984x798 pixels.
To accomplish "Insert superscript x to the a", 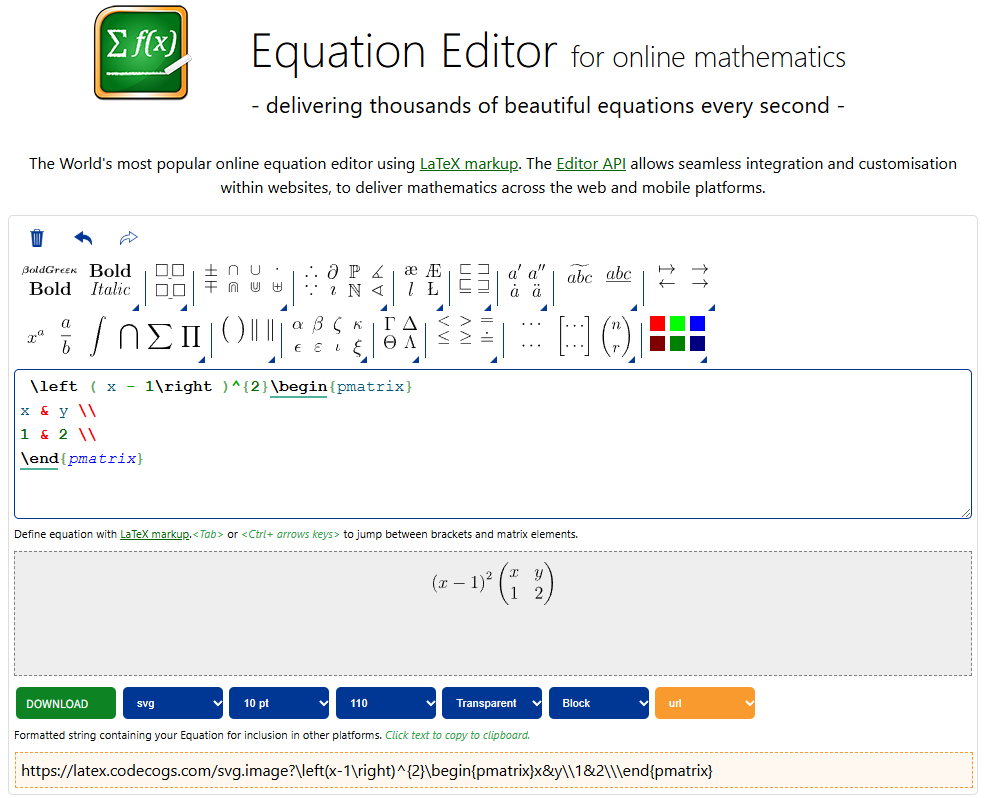I will pyautogui.click(x=36, y=337).
